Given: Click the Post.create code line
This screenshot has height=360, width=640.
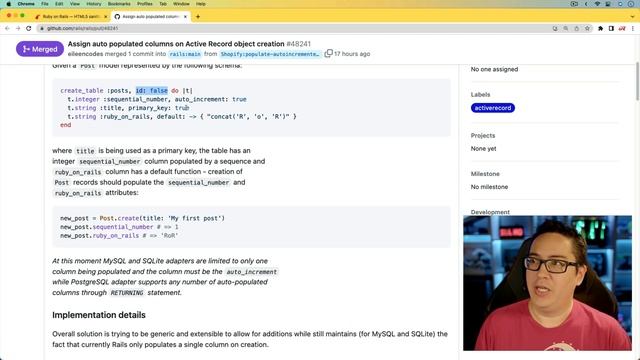Looking at the screenshot, I should (x=142, y=218).
